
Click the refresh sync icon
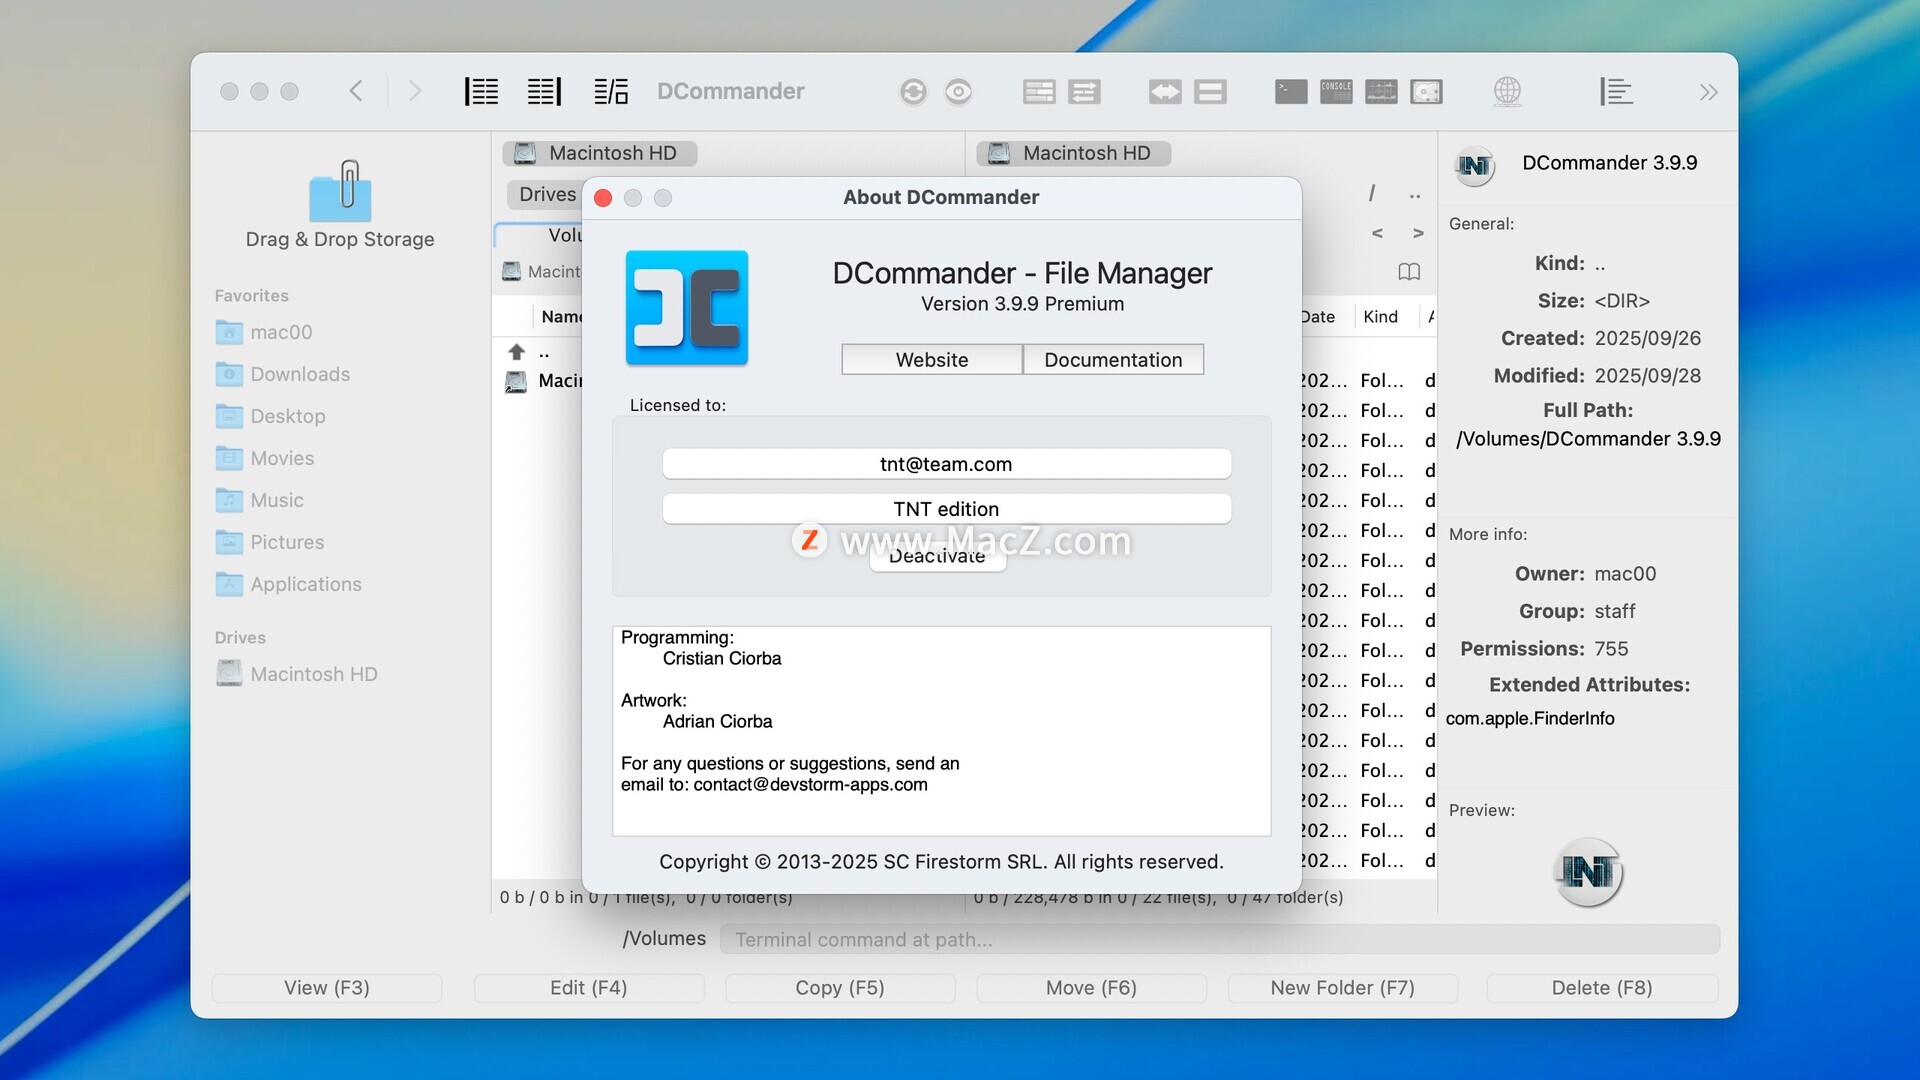pyautogui.click(x=913, y=92)
